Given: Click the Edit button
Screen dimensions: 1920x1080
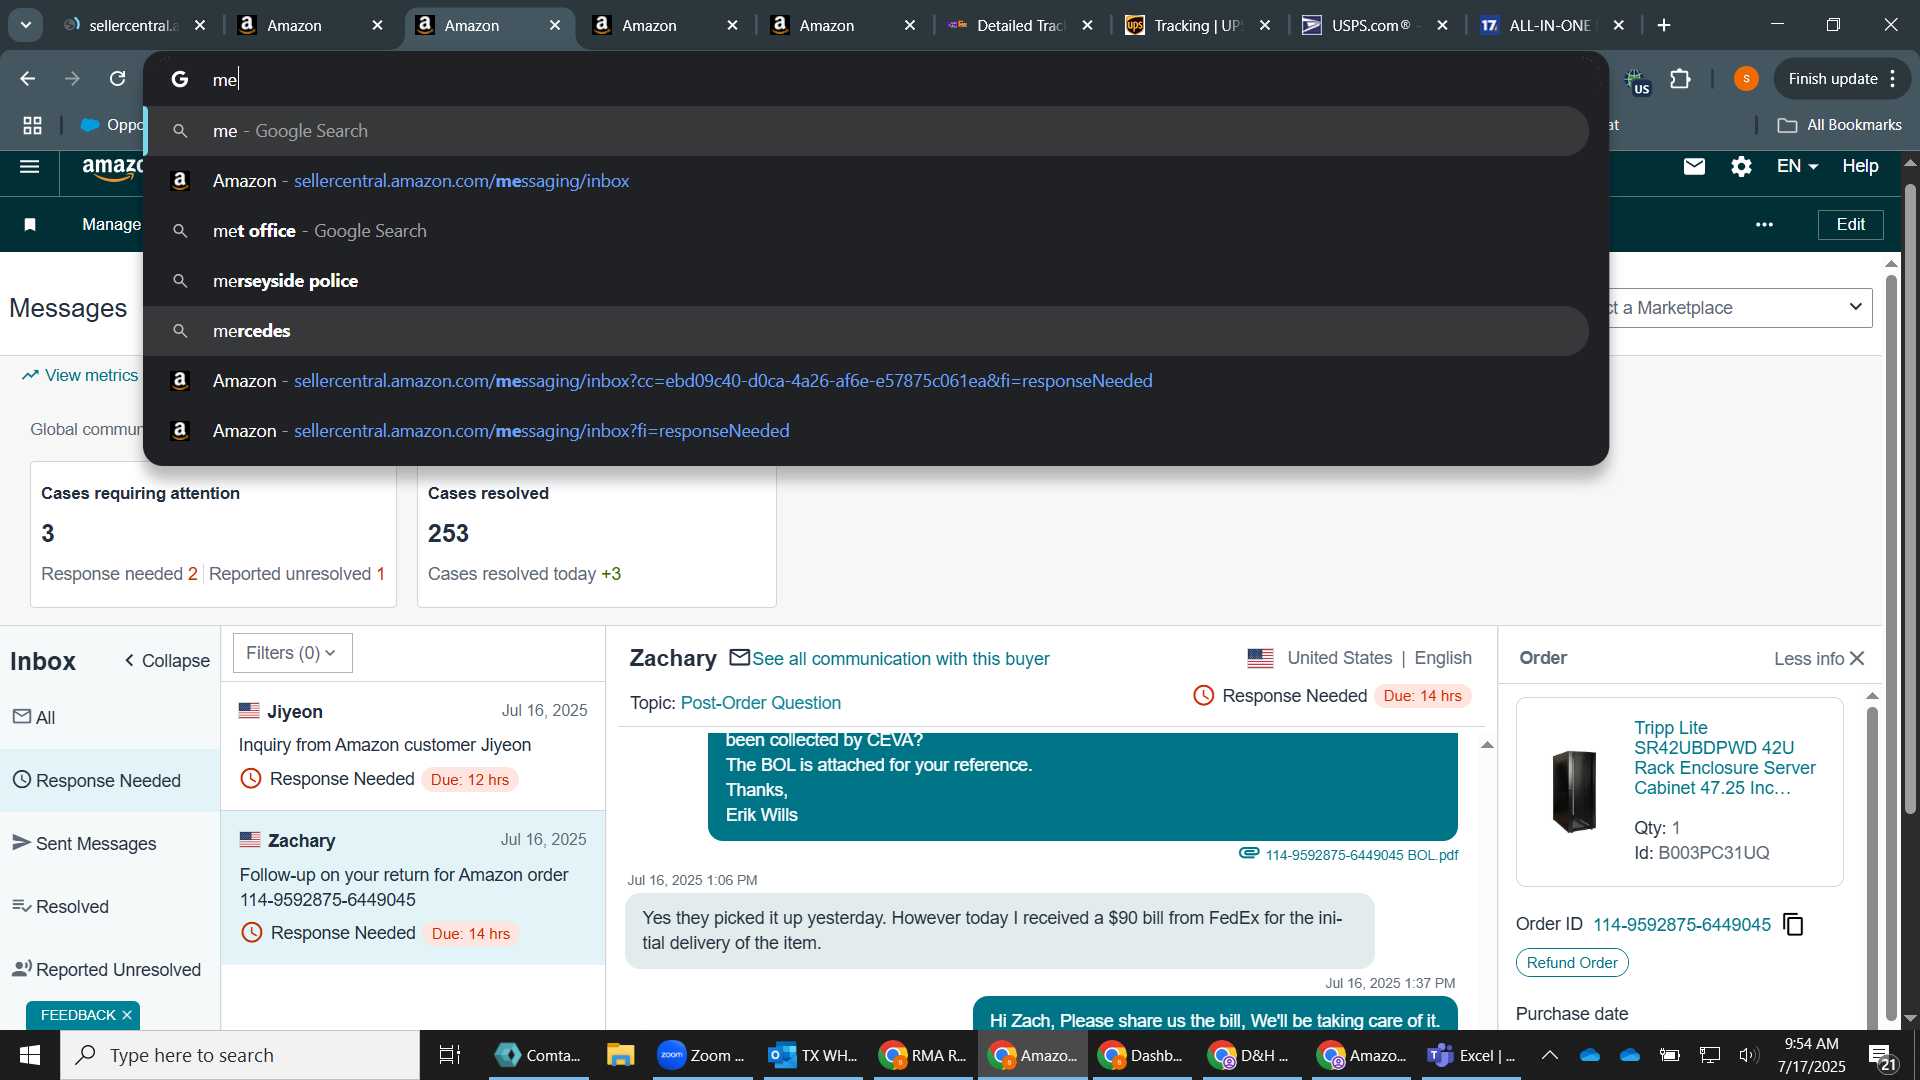Looking at the screenshot, I should pos(1850,225).
